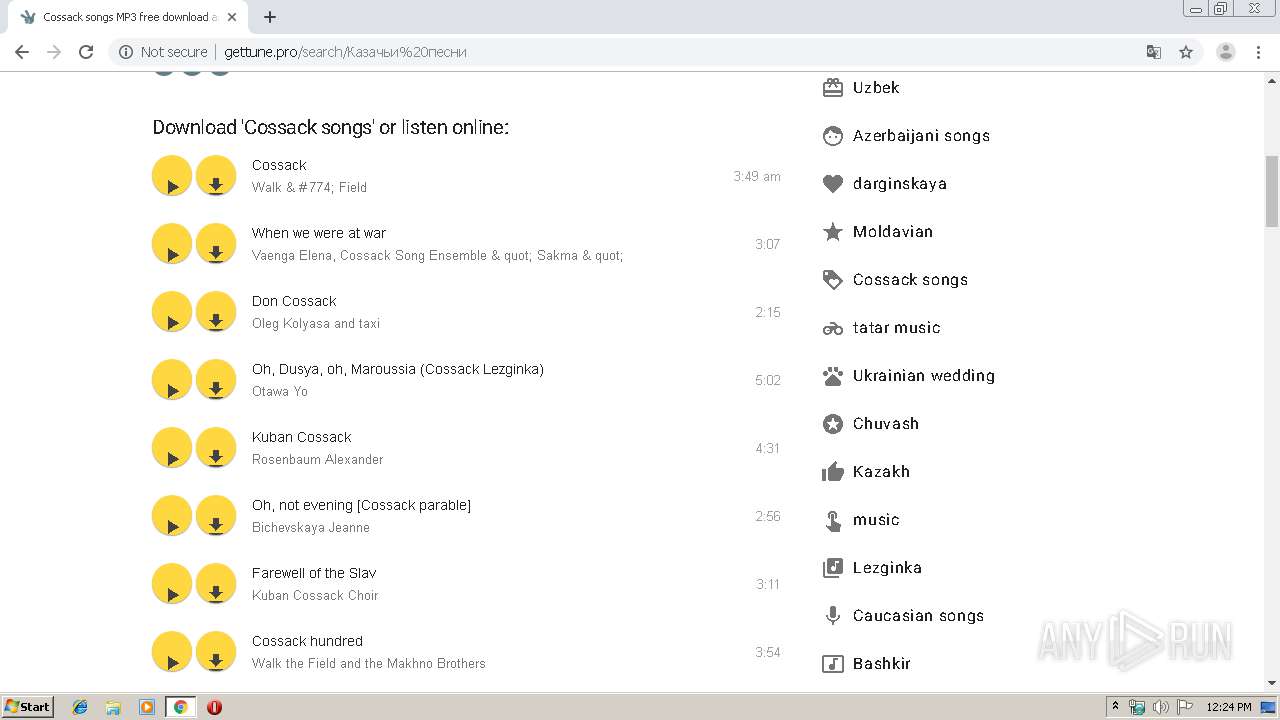Click the music note icon beside Bashkir
The width and height of the screenshot is (1280, 720).
point(833,664)
